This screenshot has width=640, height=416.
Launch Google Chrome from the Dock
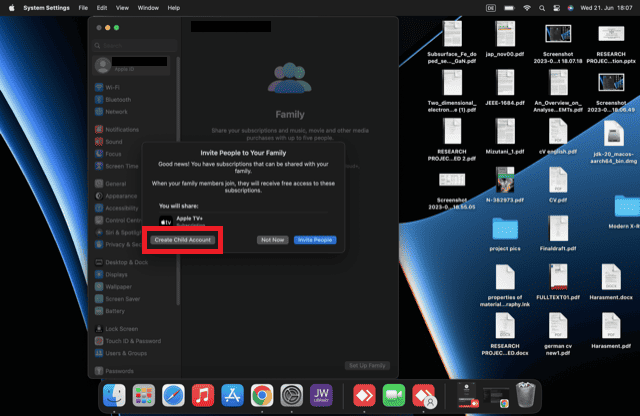pyautogui.click(x=262, y=394)
